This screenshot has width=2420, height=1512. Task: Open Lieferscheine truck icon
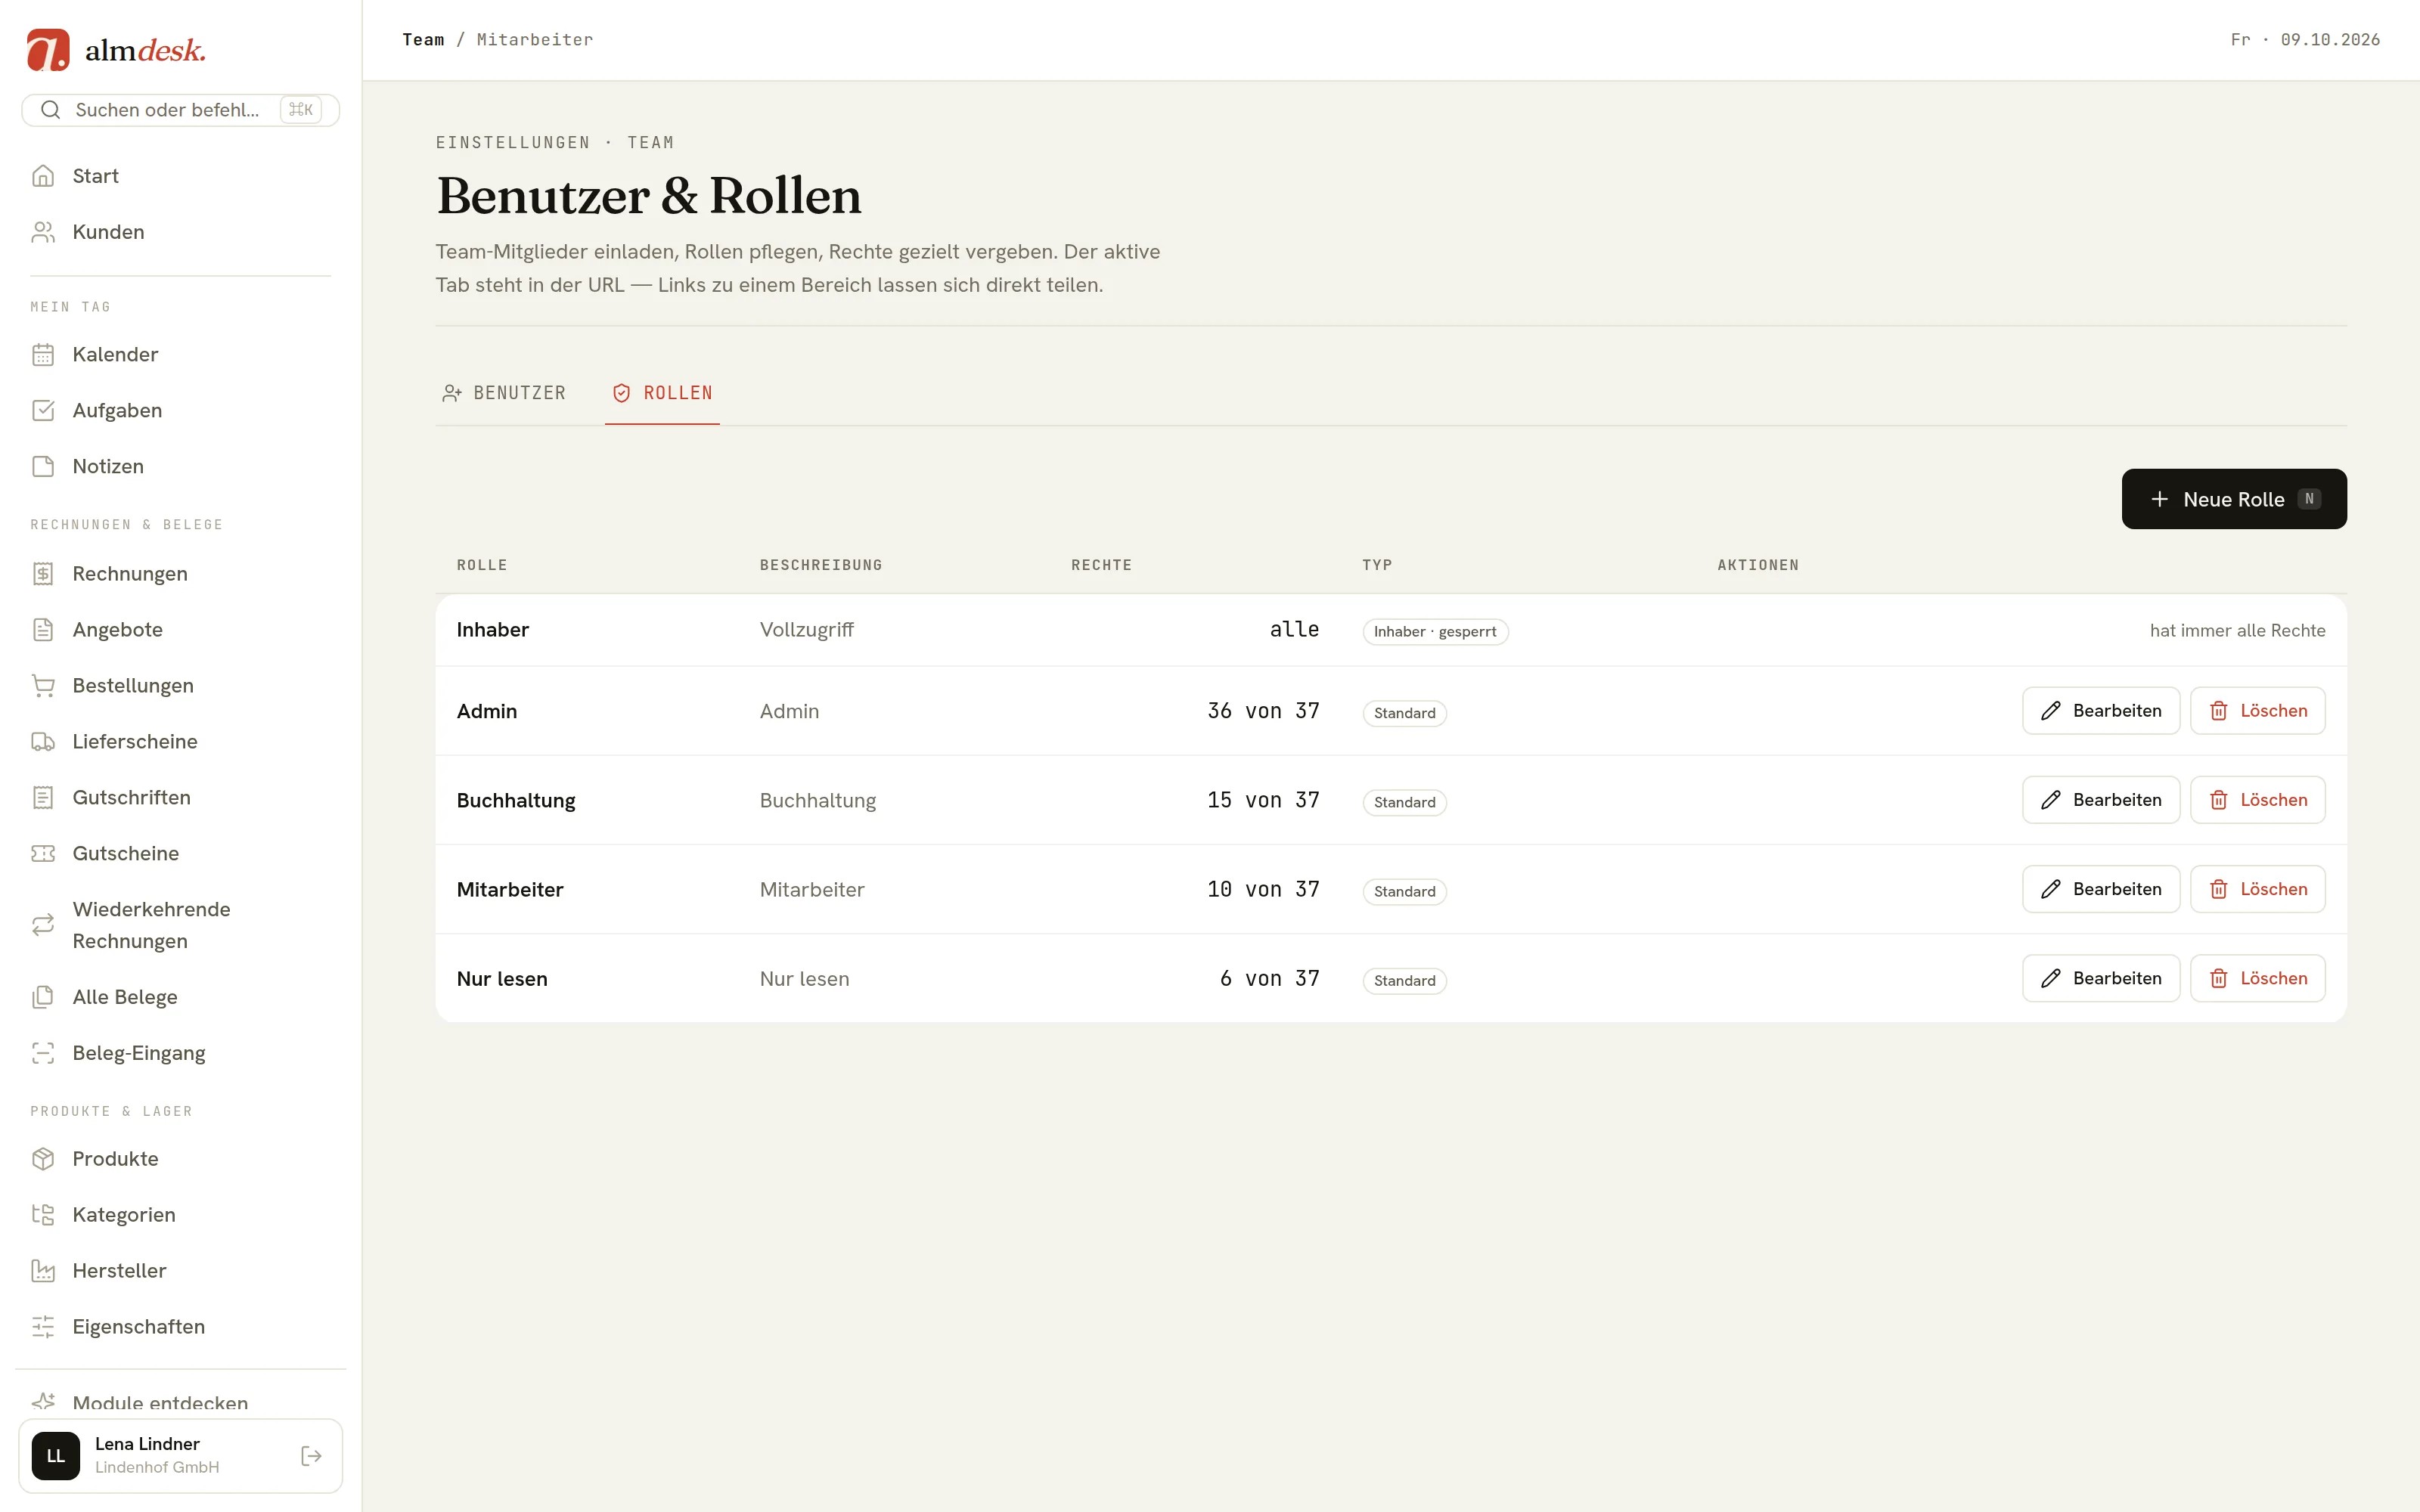(x=43, y=742)
